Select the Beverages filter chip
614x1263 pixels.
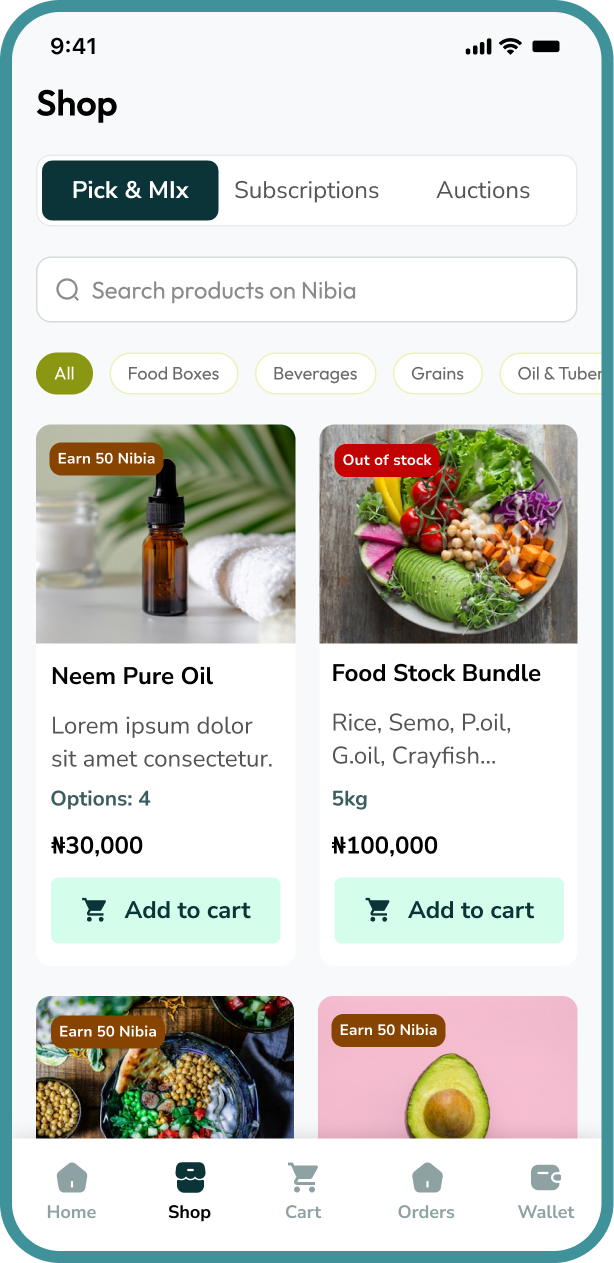(315, 373)
